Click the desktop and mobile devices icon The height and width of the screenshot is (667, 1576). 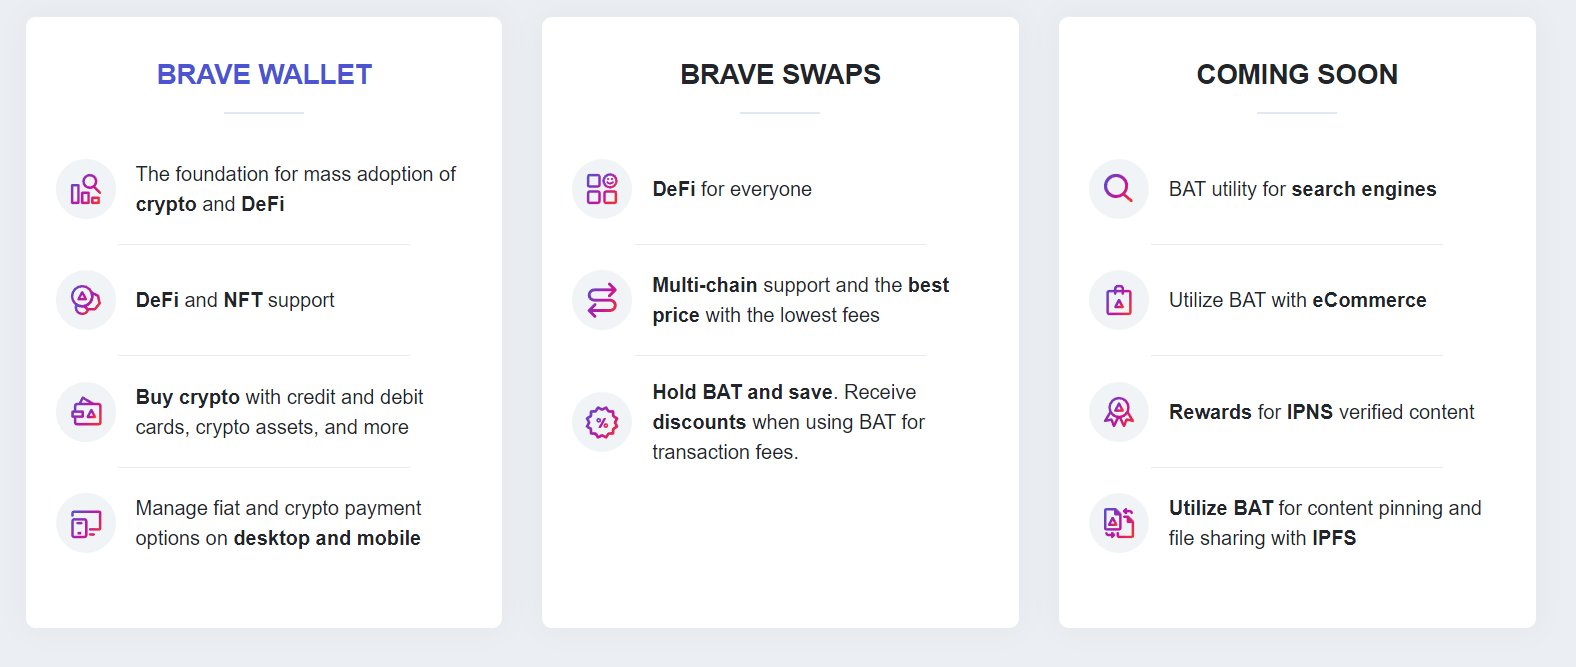(x=86, y=523)
